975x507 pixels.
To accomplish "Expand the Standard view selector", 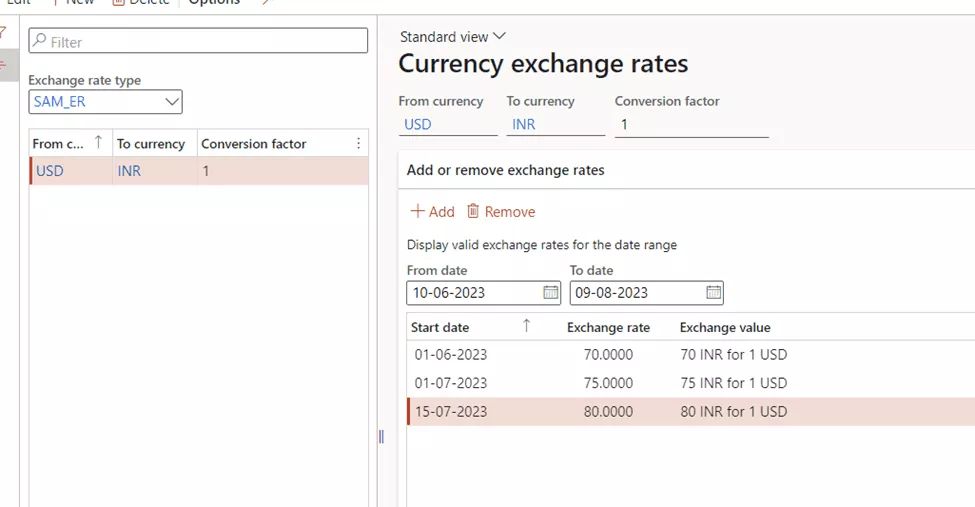I will pyautogui.click(x=453, y=37).
